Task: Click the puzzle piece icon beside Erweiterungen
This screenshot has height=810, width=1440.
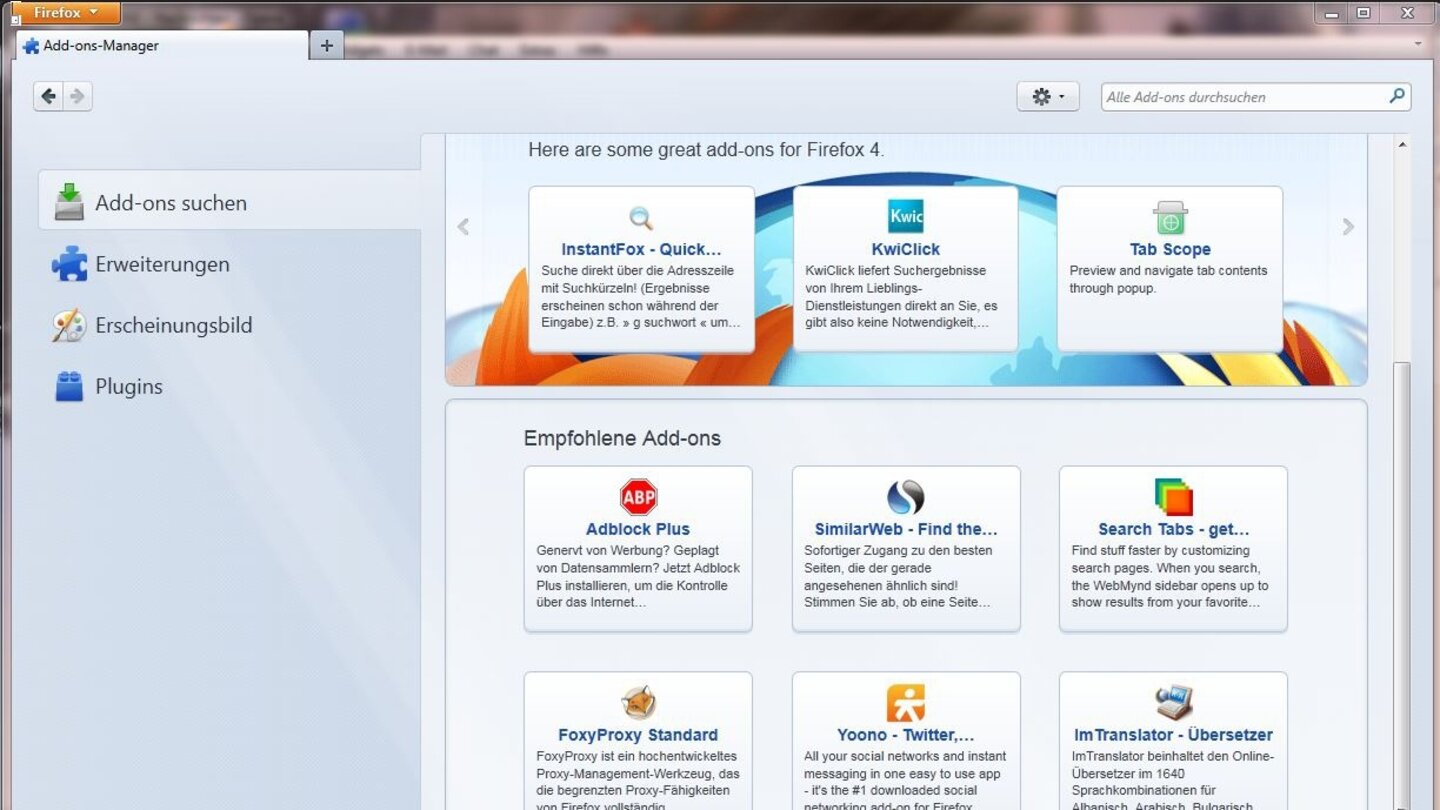Action: (69, 264)
